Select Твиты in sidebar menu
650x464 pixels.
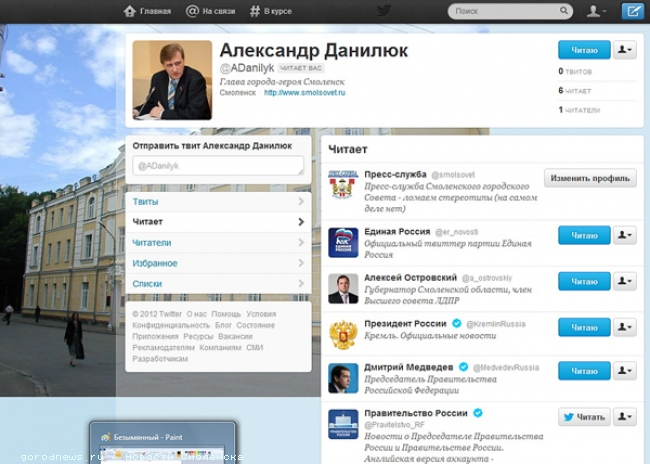pyautogui.click(x=217, y=201)
